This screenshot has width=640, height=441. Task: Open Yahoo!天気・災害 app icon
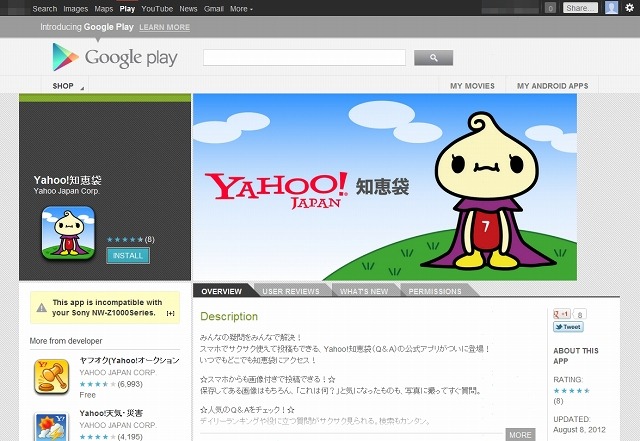click(51, 427)
